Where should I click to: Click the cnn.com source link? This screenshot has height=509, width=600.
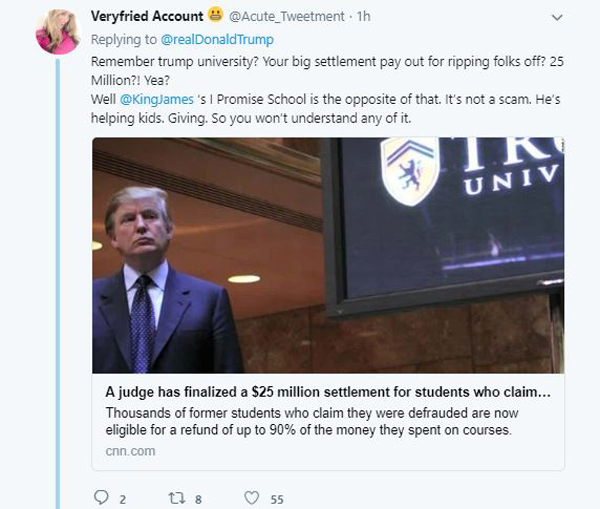click(130, 451)
